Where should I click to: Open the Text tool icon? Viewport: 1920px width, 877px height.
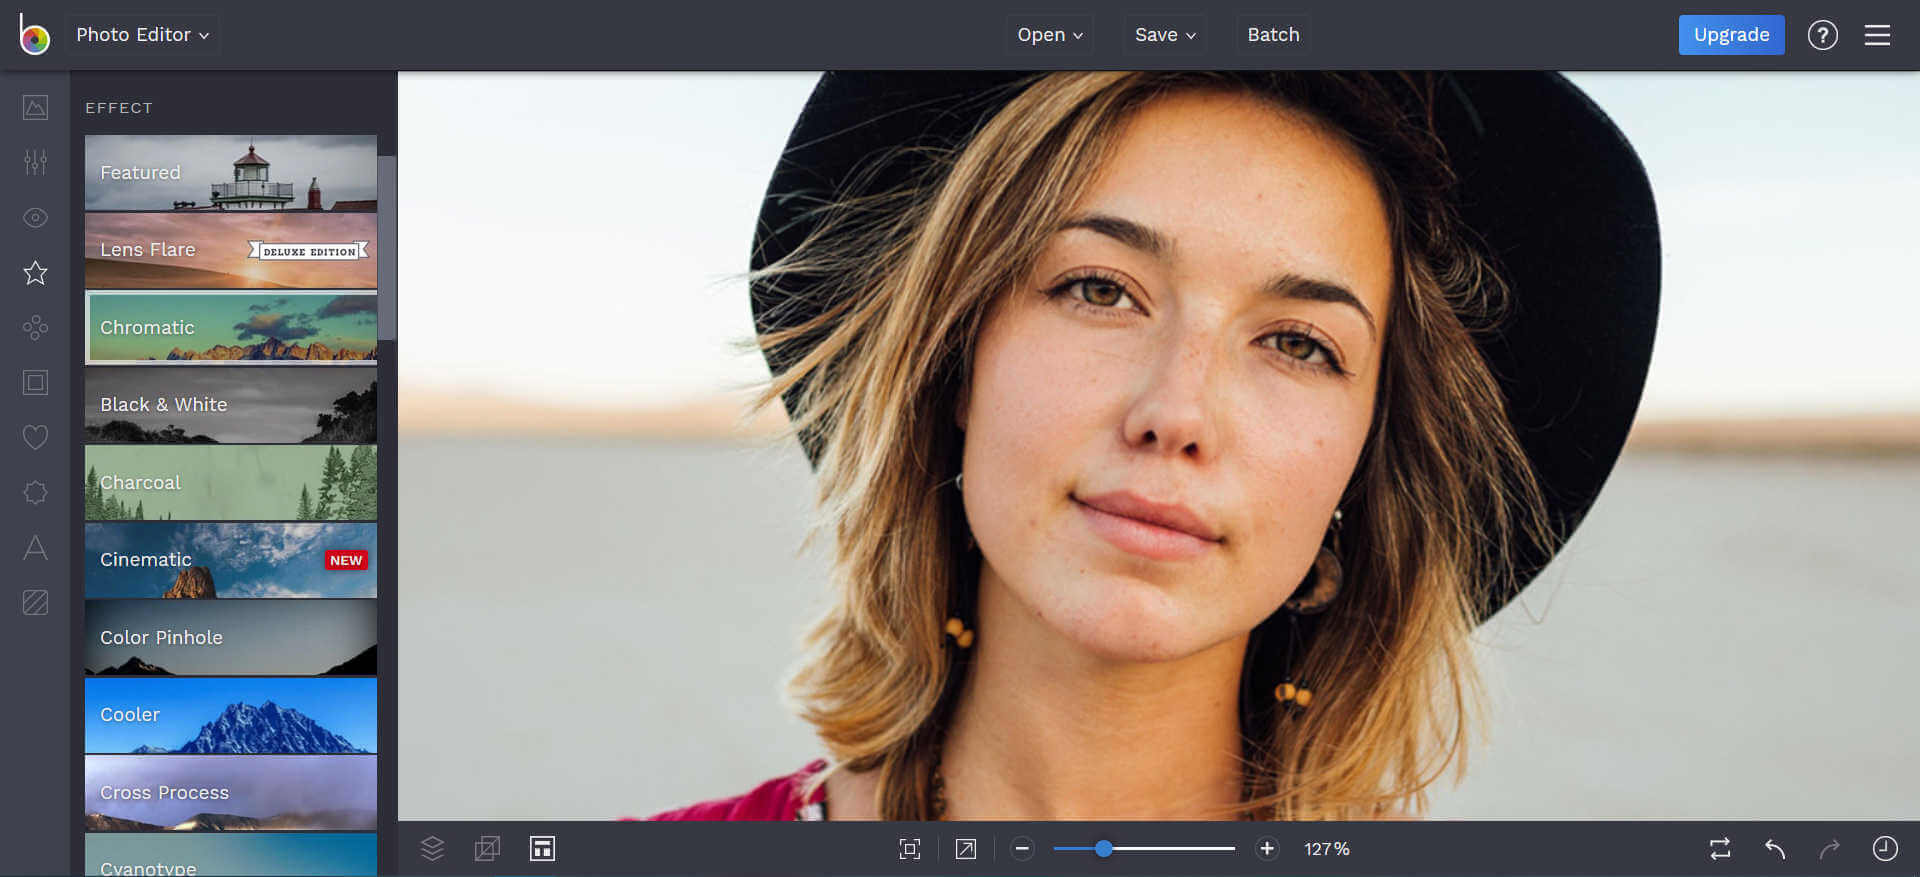(x=35, y=547)
